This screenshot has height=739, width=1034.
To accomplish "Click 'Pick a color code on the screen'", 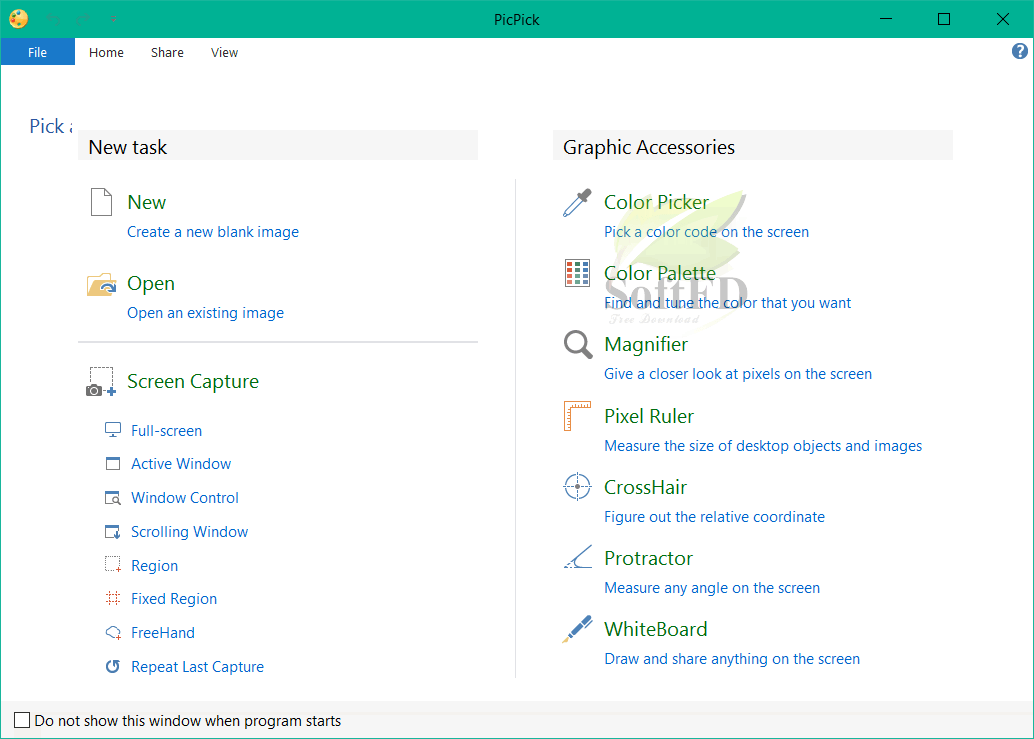I will coord(706,232).
